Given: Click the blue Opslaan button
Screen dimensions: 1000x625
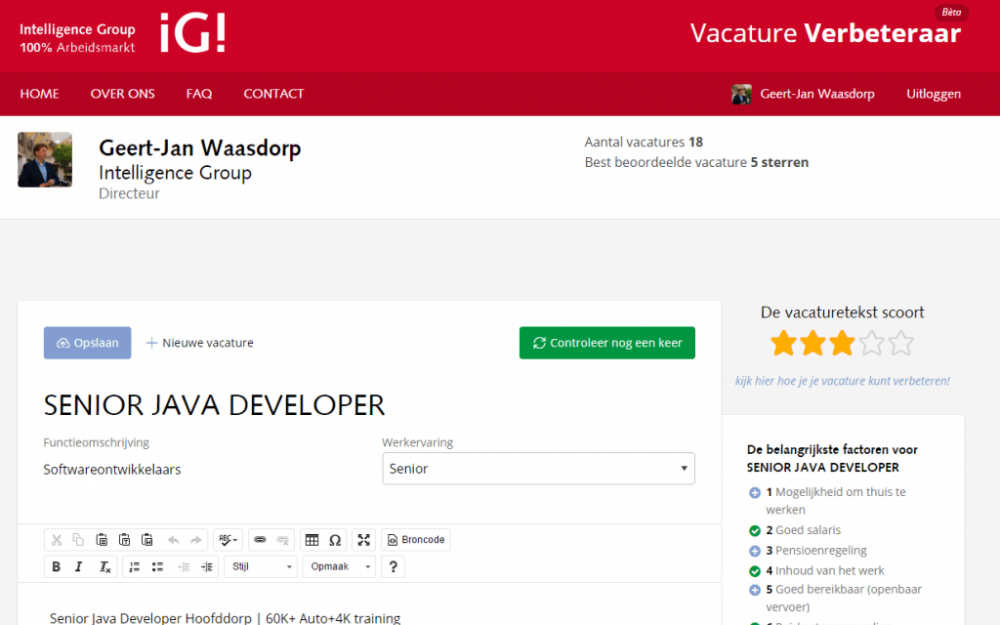Looking at the screenshot, I should pos(87,343).
